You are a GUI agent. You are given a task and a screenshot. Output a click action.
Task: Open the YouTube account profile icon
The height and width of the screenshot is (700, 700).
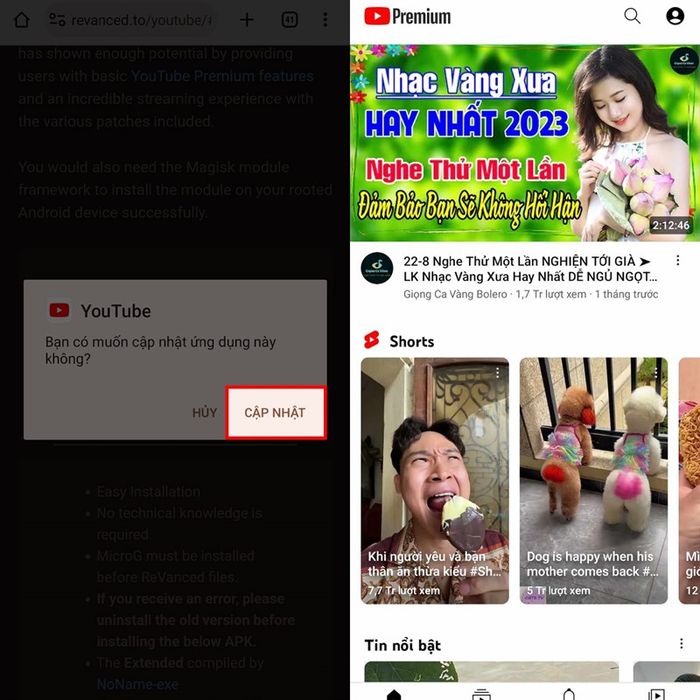tap(675, 16)
